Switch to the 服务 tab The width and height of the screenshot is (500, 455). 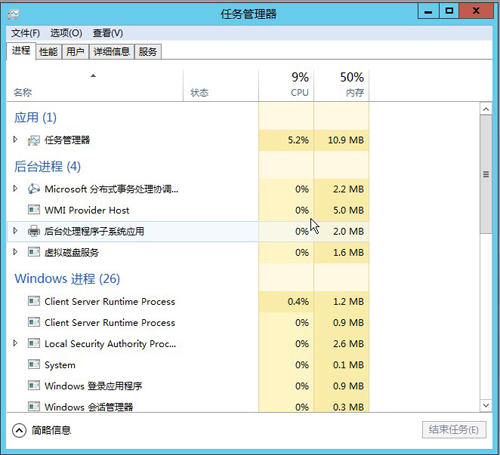[x=148, y=52]
